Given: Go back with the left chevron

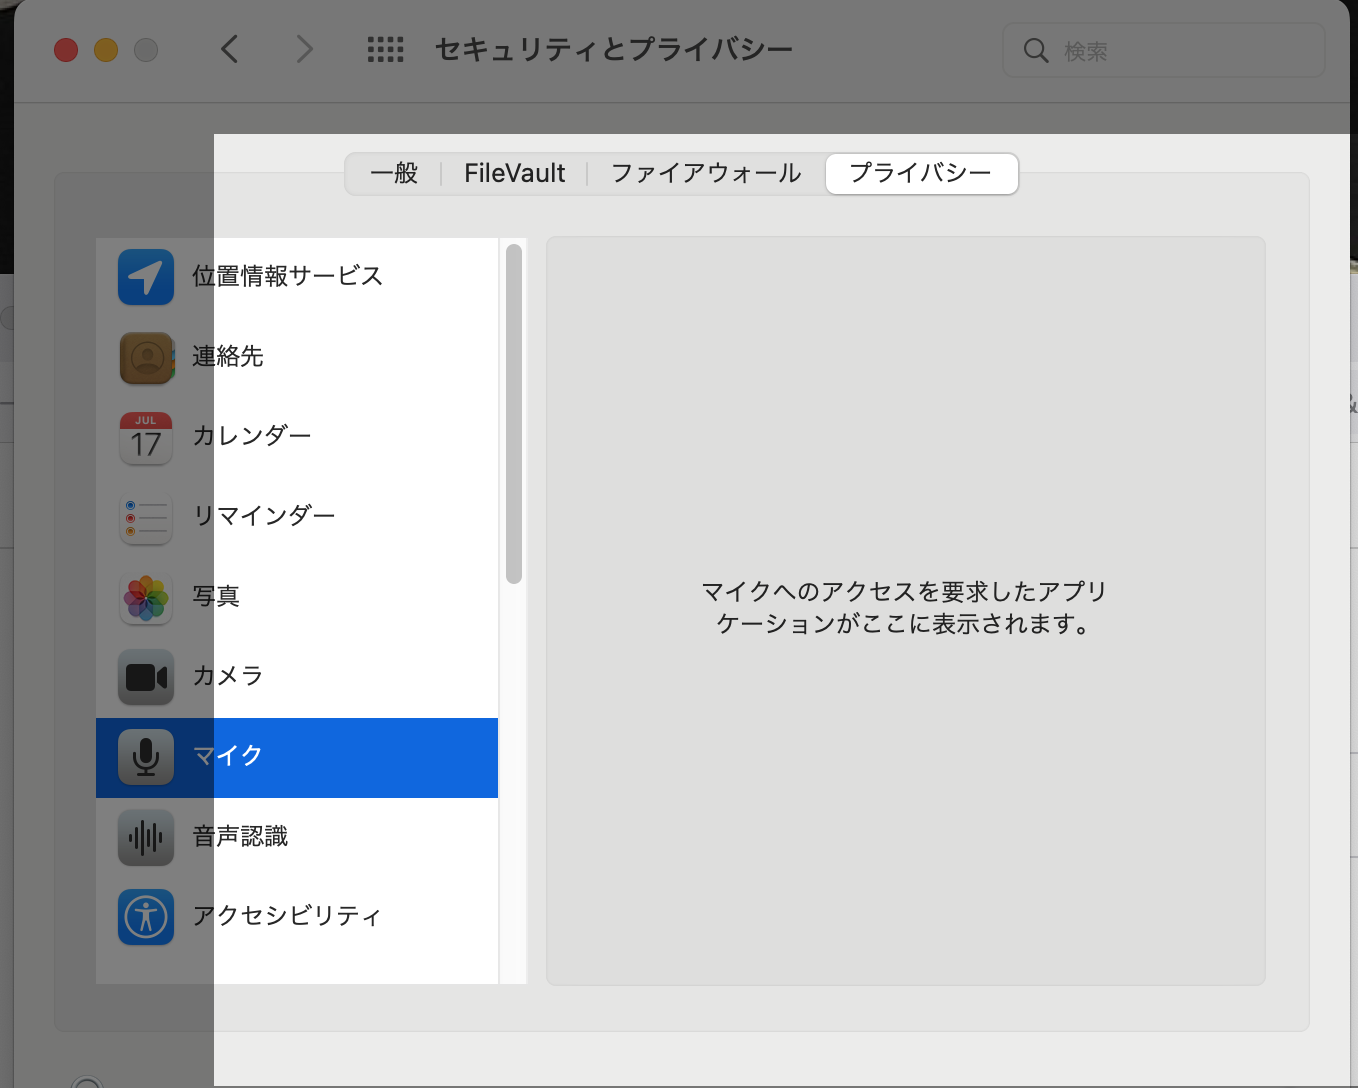Looking at the screenshot, I should (x=230, y=49).
